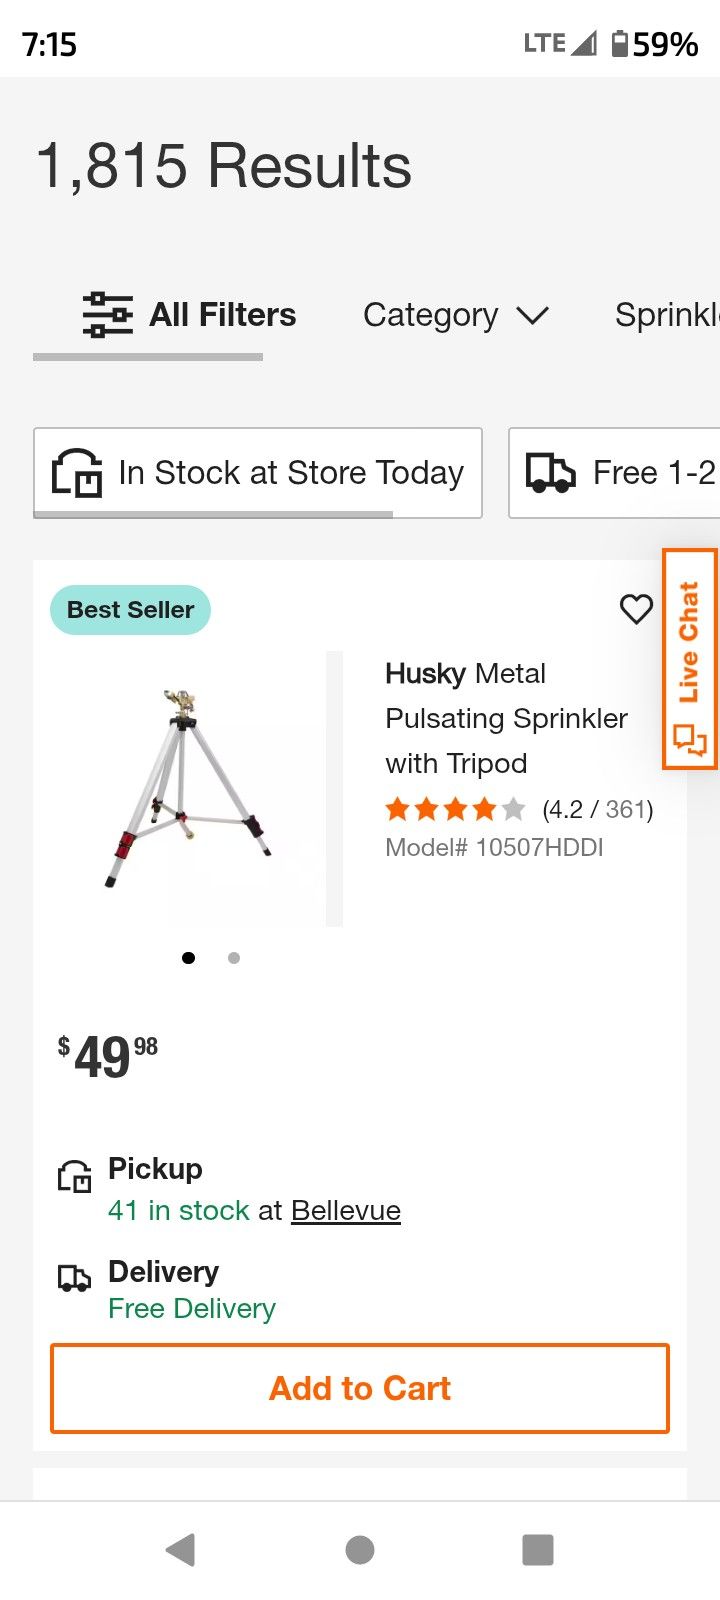Tap the heart icon to favorite the sprinkler
This screenshot has width=720, height=1600.
(636, 609)
